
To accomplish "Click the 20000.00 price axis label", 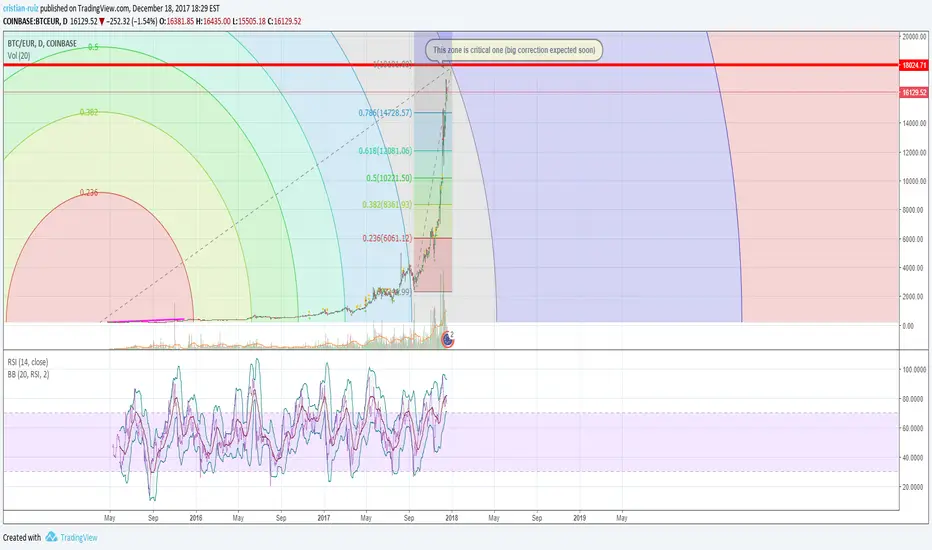I will coord(914,36).
